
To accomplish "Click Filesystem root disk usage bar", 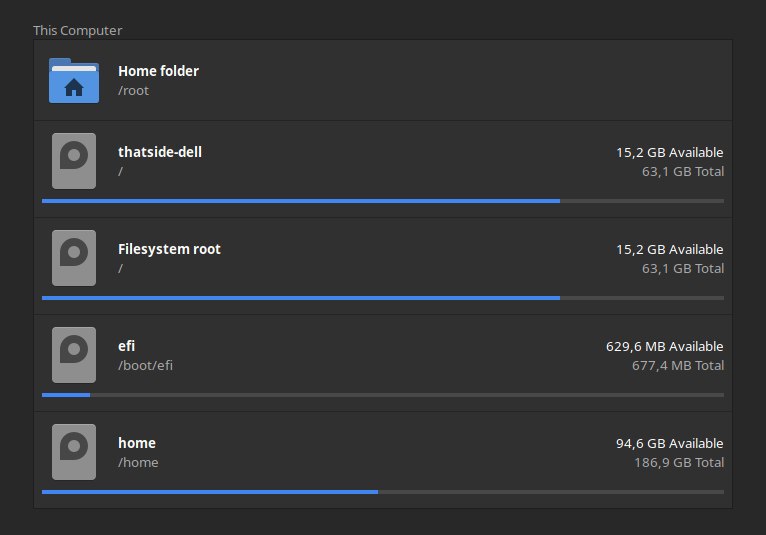I will pyautogui.click(x=383, y=298).
